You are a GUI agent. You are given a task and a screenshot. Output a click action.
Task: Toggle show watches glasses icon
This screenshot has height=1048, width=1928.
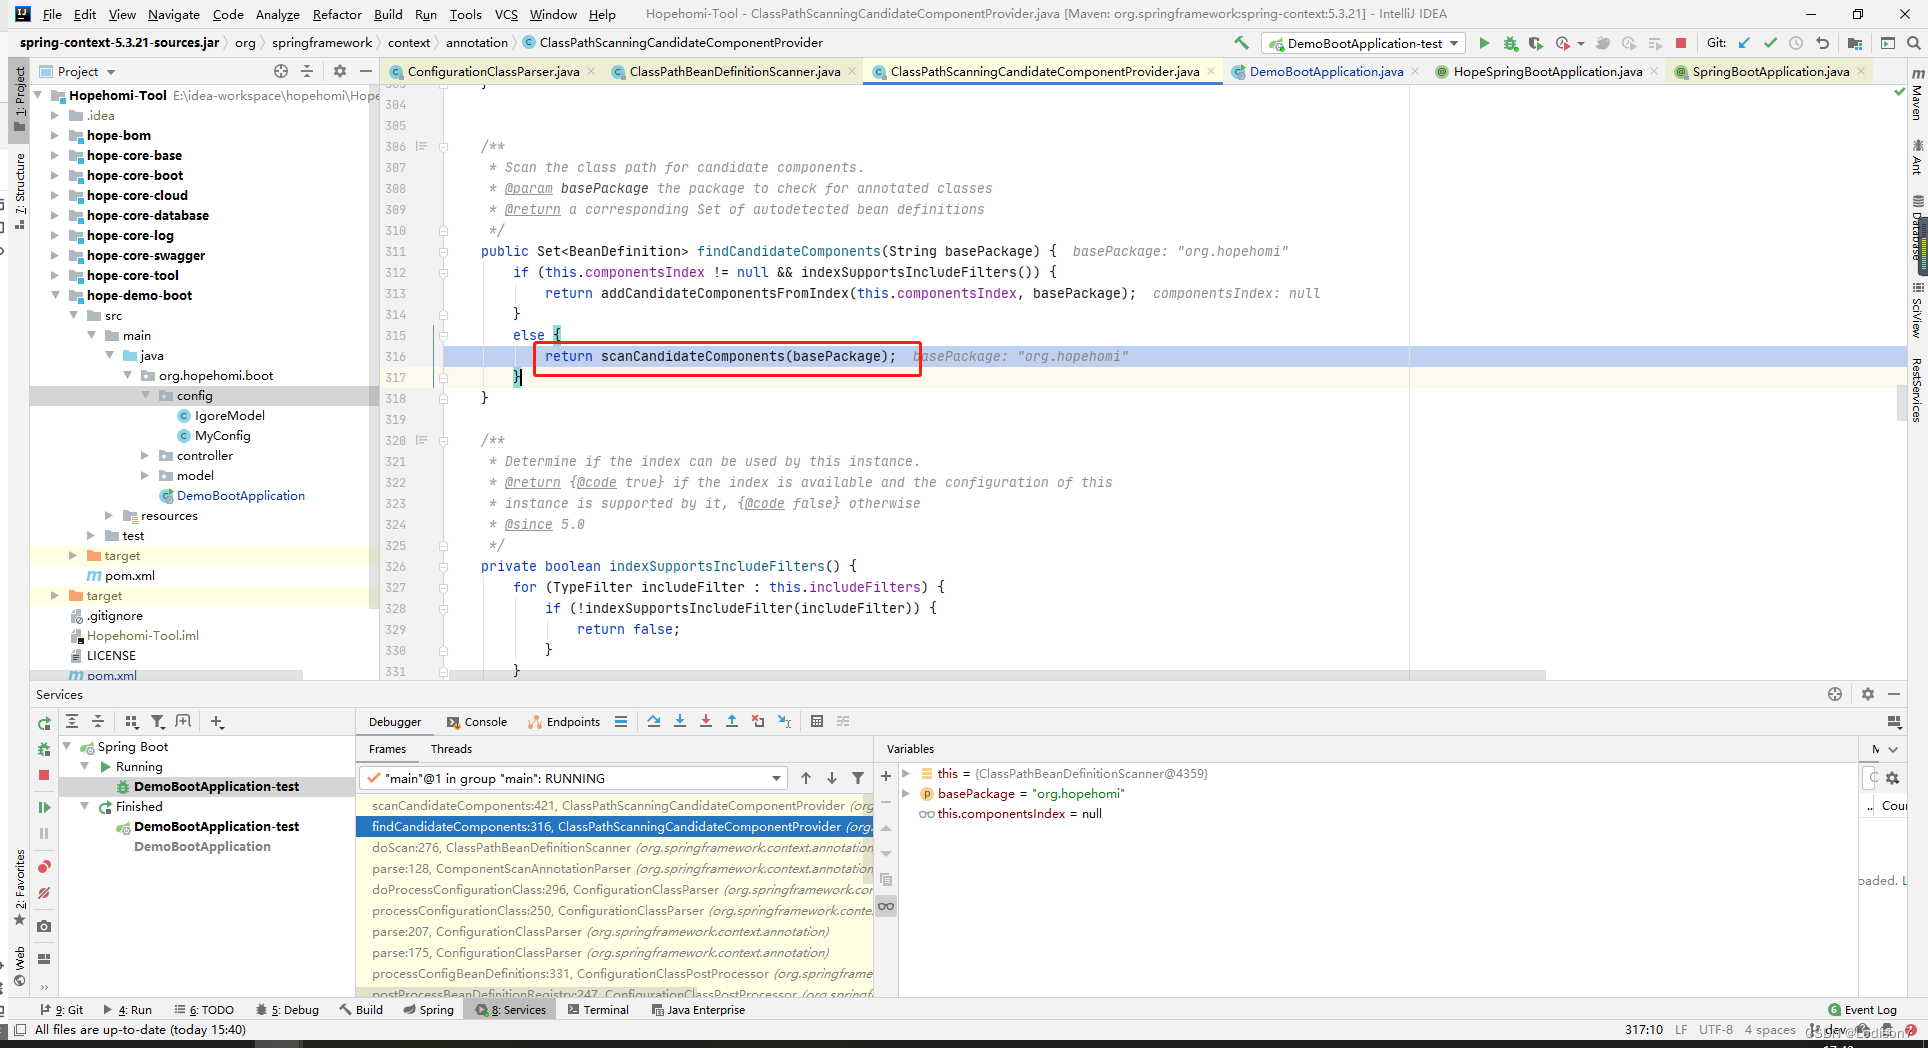click(886, 906)
